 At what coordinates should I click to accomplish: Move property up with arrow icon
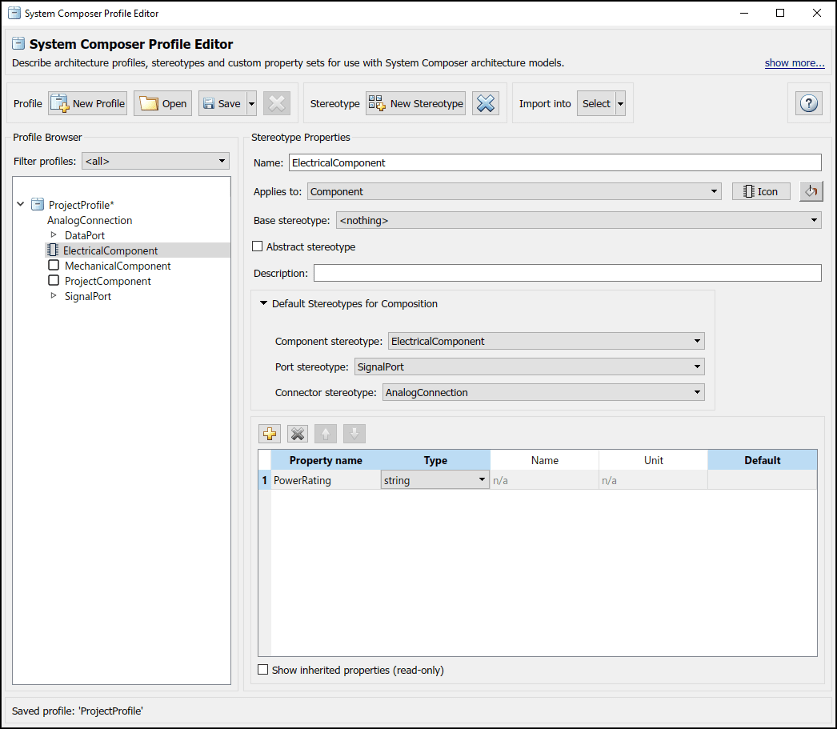(326, 434)
